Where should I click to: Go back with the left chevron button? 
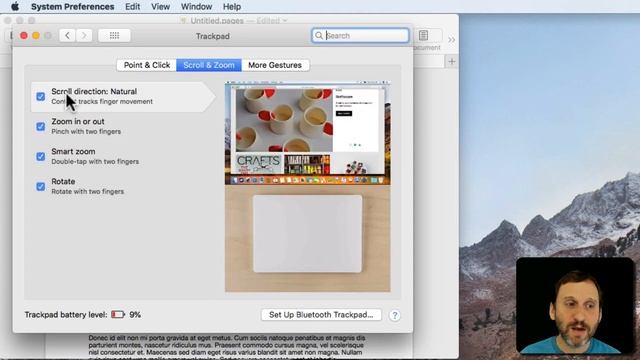tap(67, 36)
